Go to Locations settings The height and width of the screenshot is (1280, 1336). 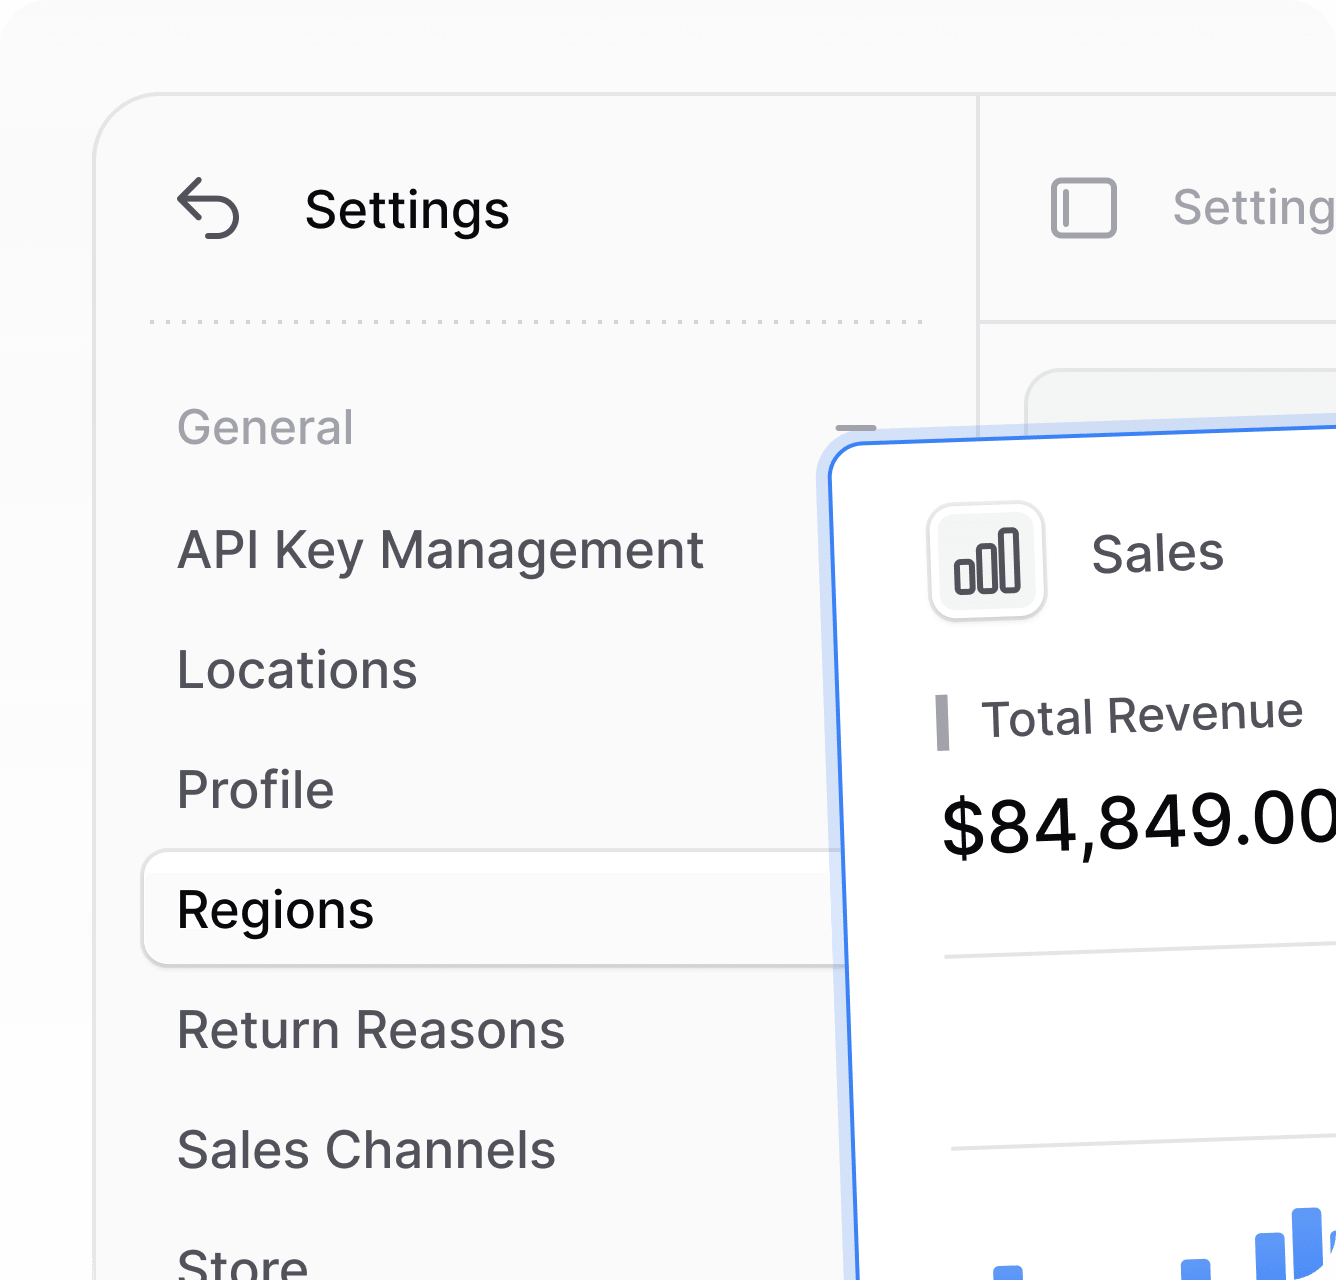click(x=297, y=670)
